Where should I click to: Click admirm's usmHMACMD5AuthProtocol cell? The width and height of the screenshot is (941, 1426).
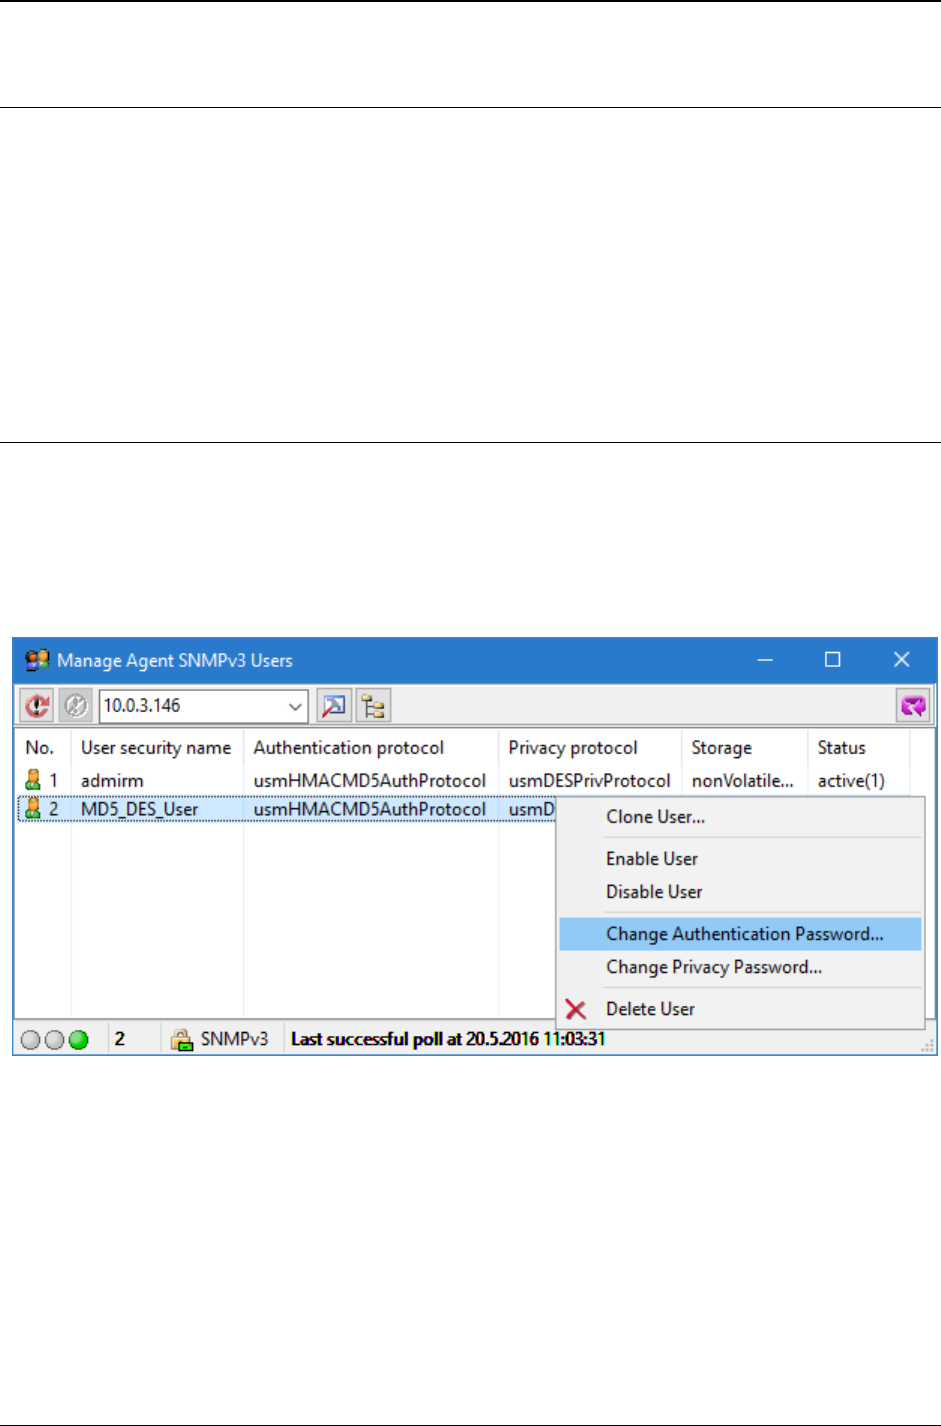[370, 781]
